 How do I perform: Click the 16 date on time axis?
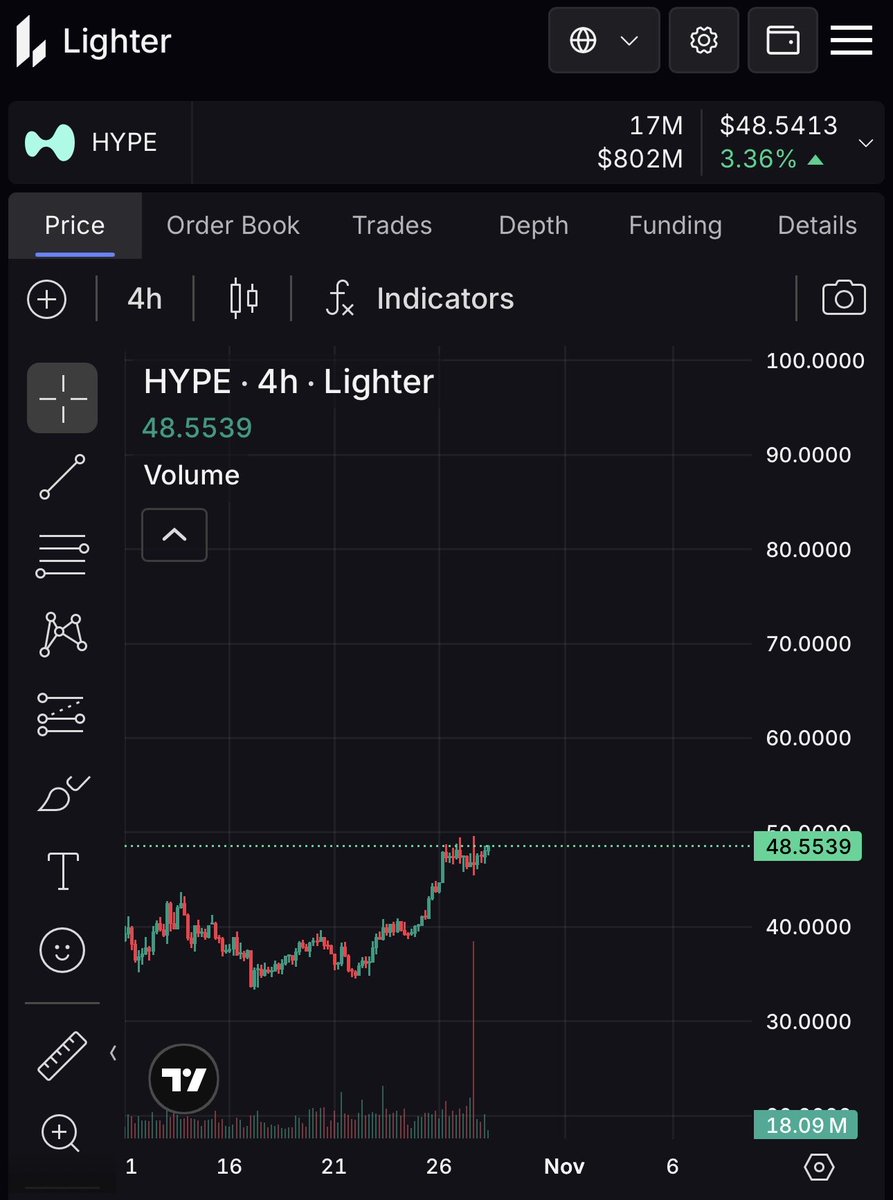229,1166
